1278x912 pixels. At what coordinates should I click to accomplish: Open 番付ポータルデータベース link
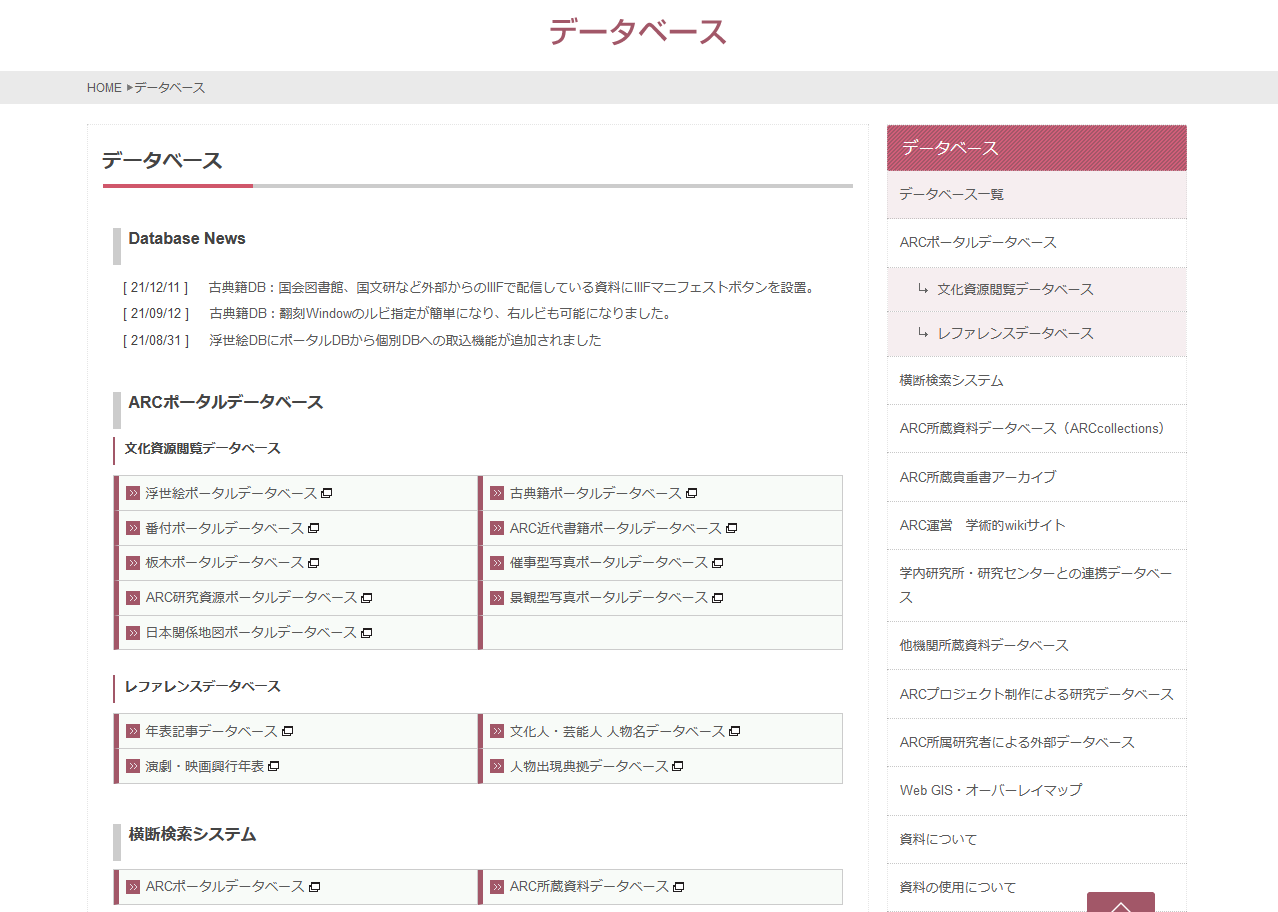pos(225,528)
